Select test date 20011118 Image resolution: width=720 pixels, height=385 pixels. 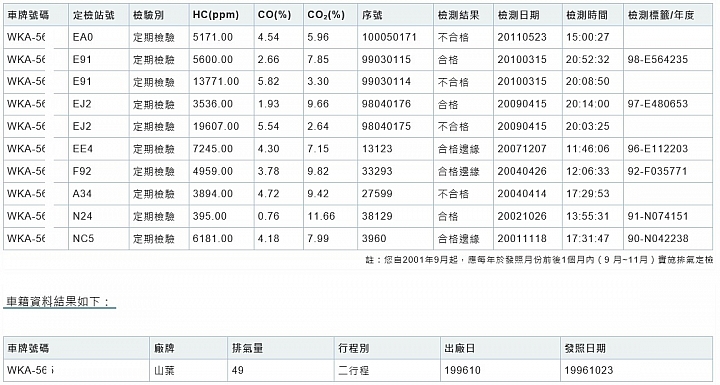pos(522,238)
